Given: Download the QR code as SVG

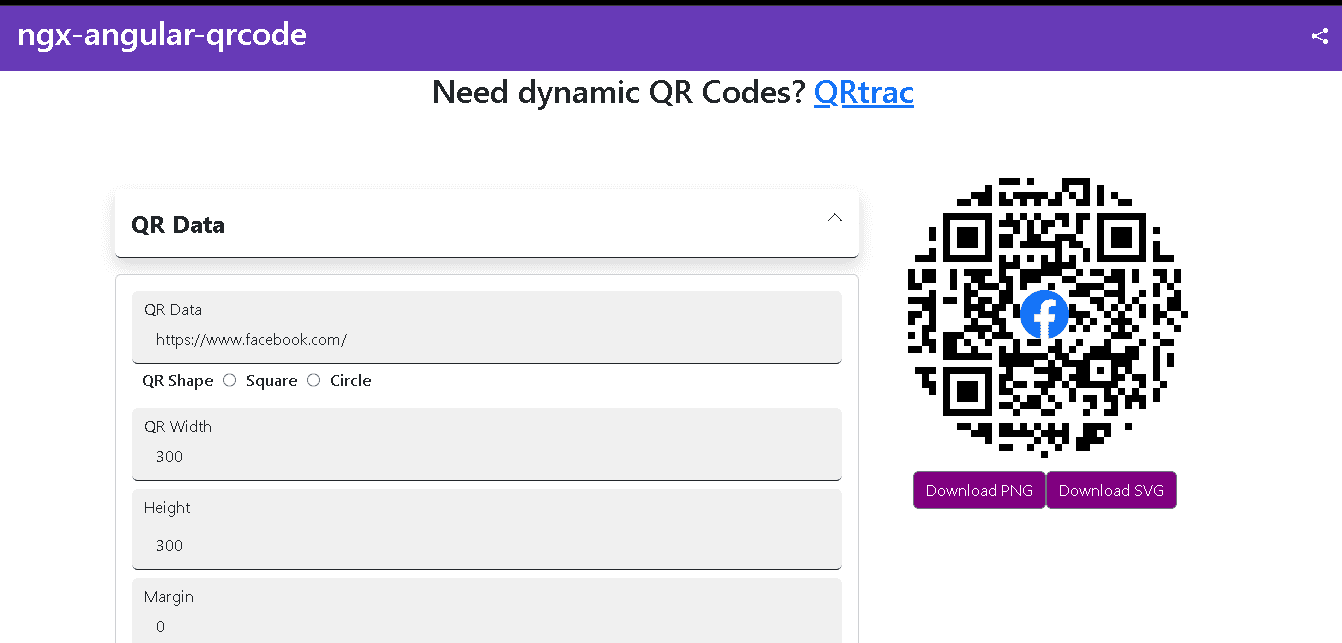Looking at the screenshot, I should 1111,490.
